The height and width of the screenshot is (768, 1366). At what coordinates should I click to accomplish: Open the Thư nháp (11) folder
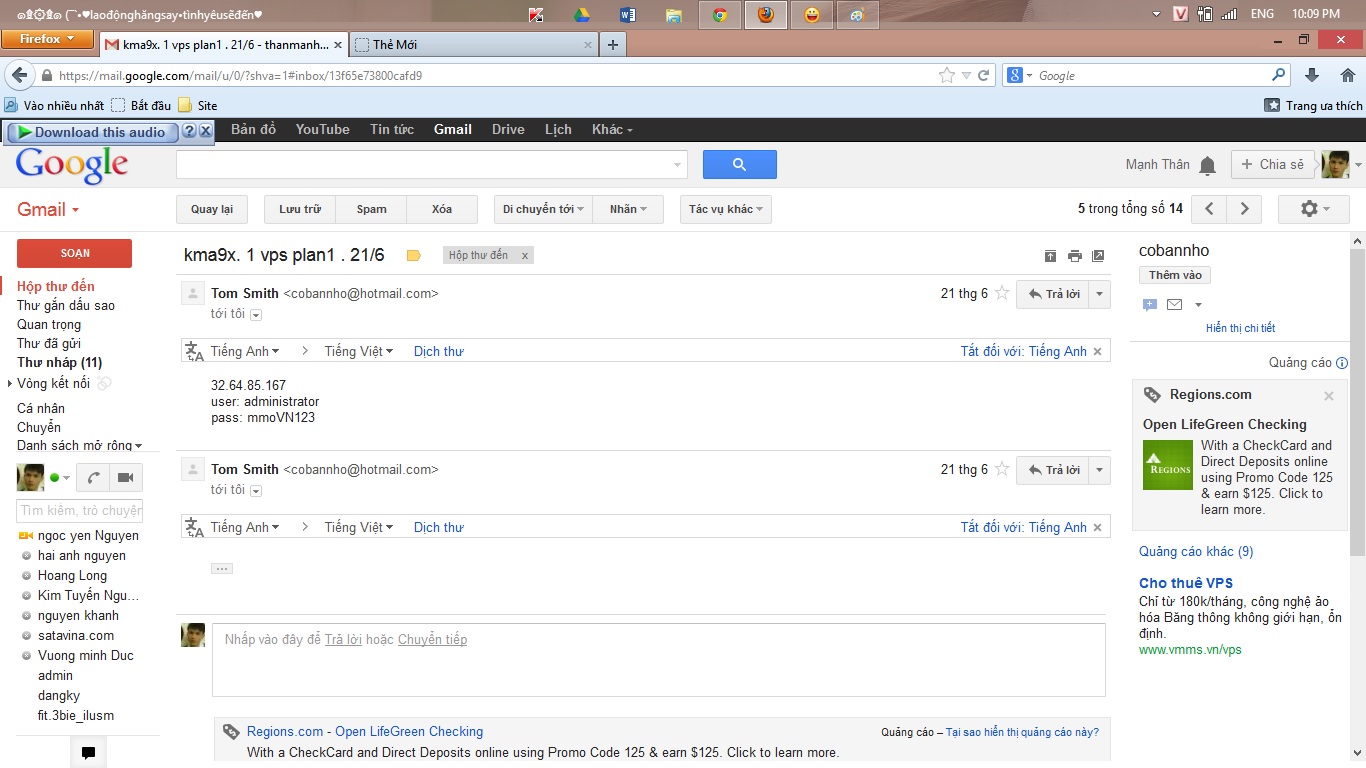tap(60, 362)
